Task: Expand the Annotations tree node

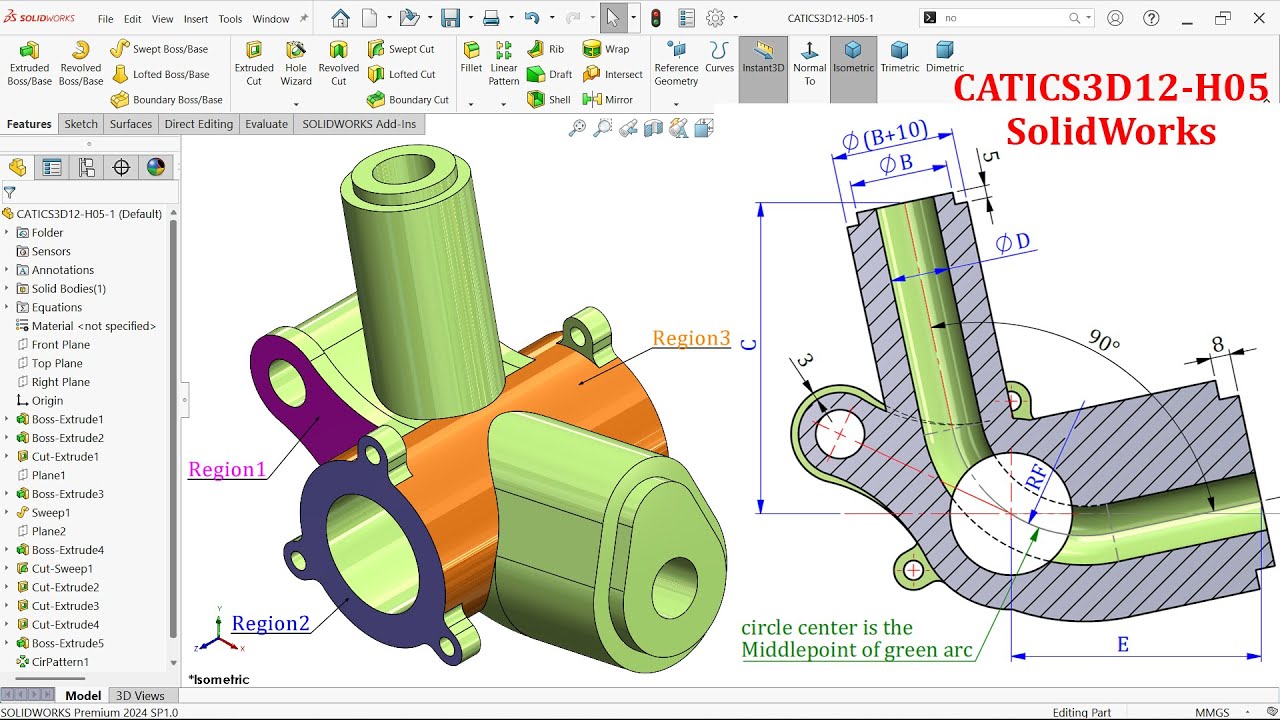Action: 7,270
